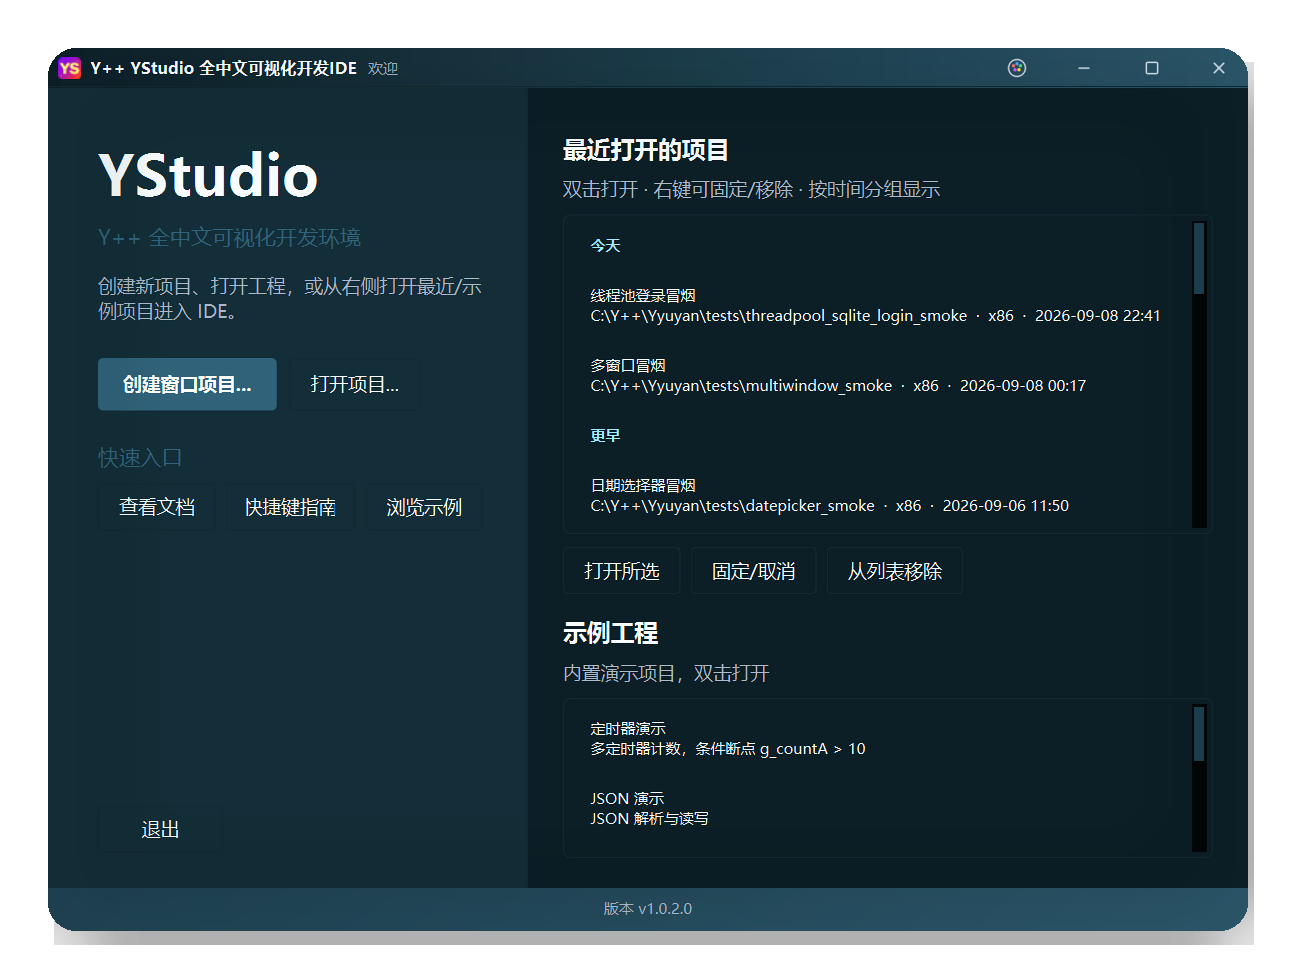Image resolution: width=1296 pixels, height=979 pixels.
Task: Maximize the YStudio window
Action: coord(1152,68)
